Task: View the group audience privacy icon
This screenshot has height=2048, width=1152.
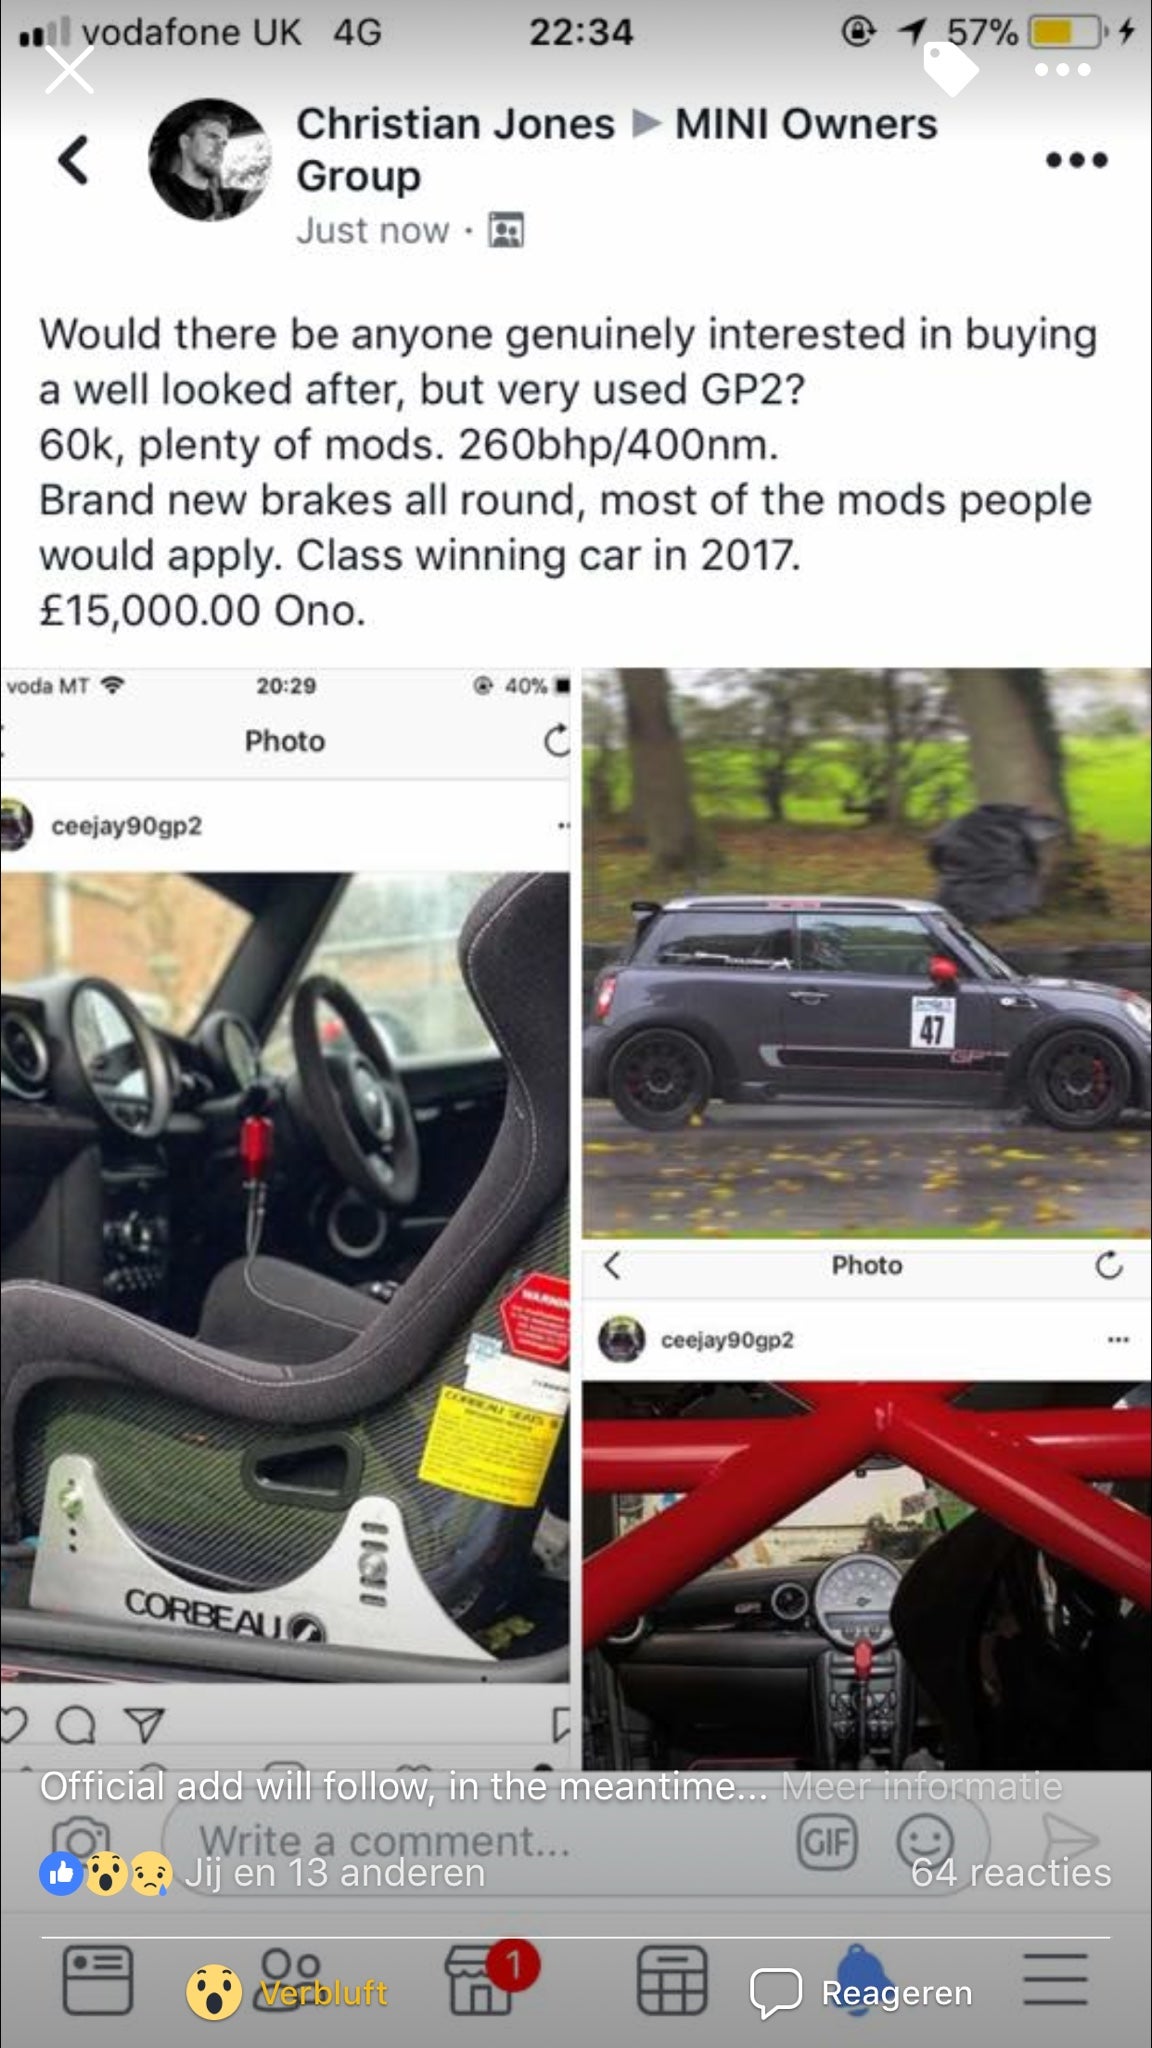Action: [x=506, y=231]
